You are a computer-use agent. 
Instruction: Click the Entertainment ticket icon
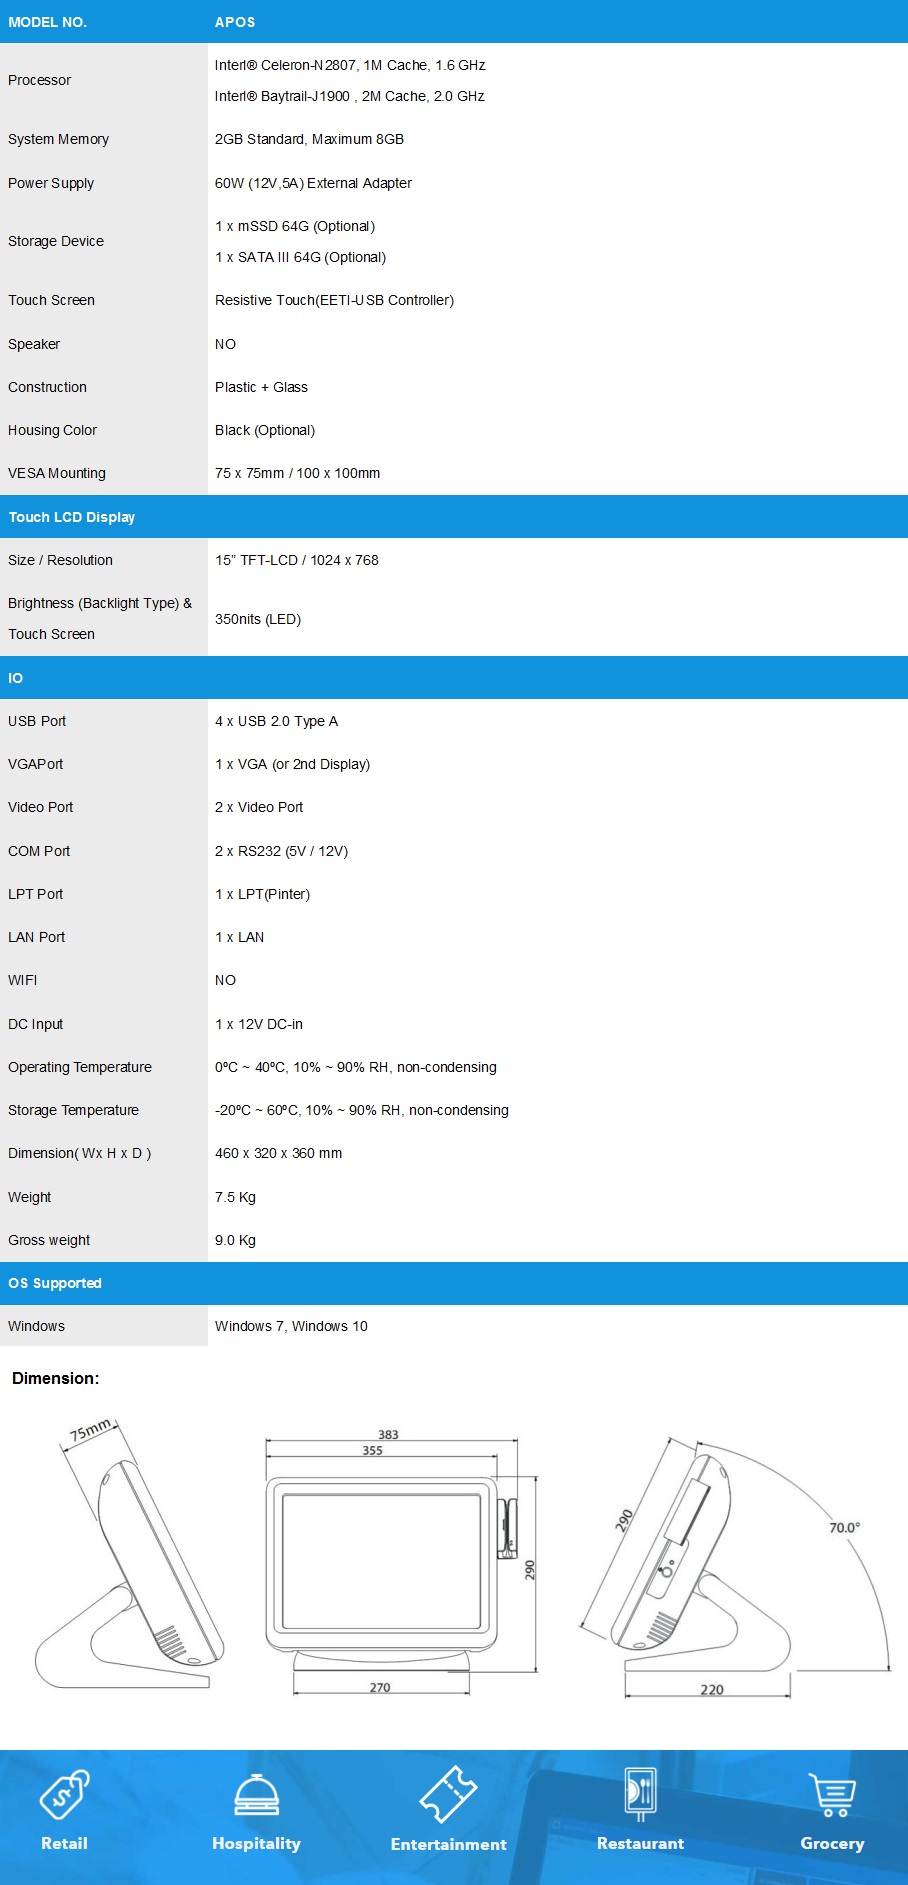coord(448,1794)
